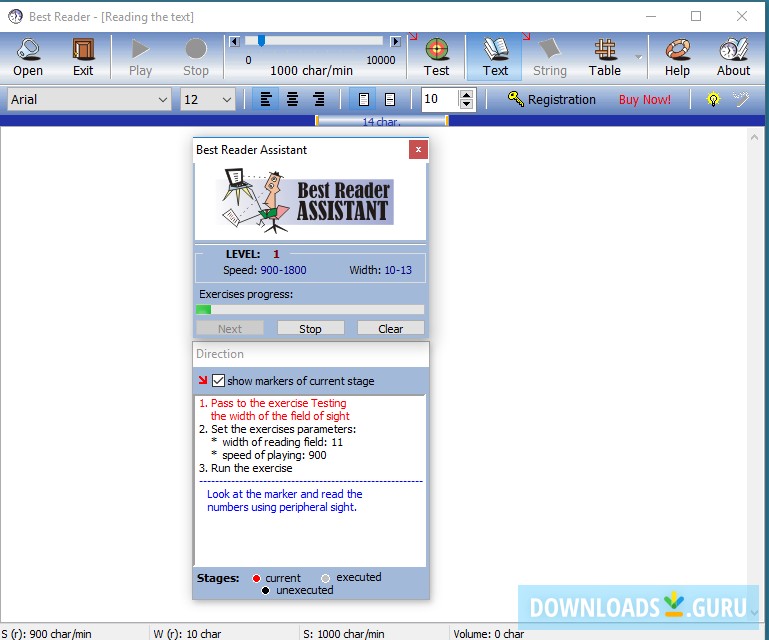The height and width of the screenshot is (640, 769).
Task: Click the speed of playing: 900 line
Action: (x=269, y=455)
